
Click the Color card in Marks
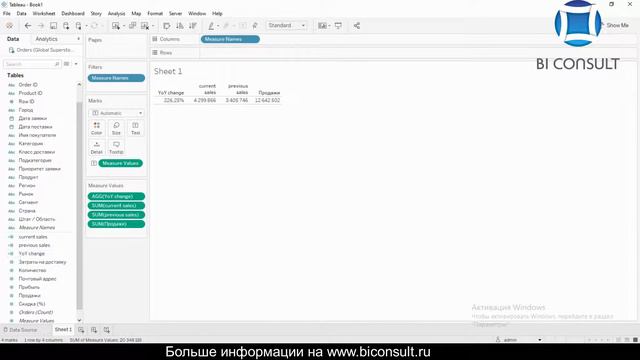coord(97,128)
